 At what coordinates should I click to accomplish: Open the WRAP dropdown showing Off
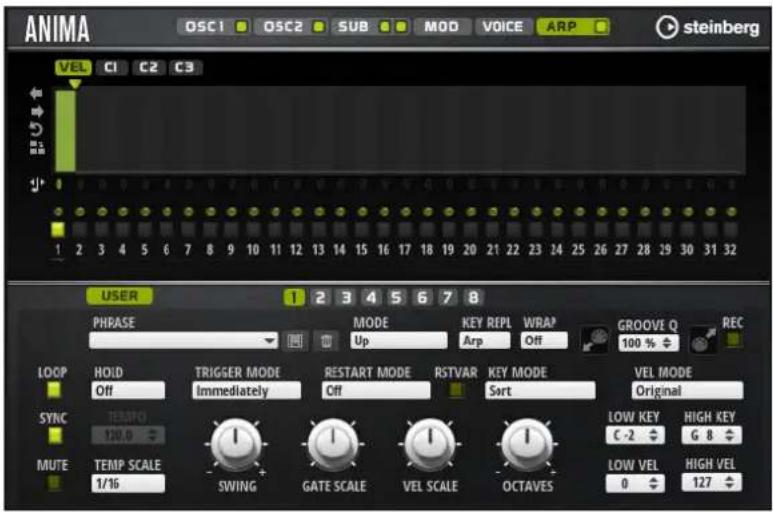point(544,341)
